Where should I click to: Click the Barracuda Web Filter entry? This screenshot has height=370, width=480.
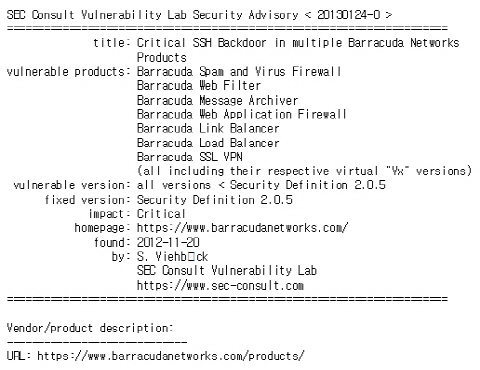tap(199, 86)
